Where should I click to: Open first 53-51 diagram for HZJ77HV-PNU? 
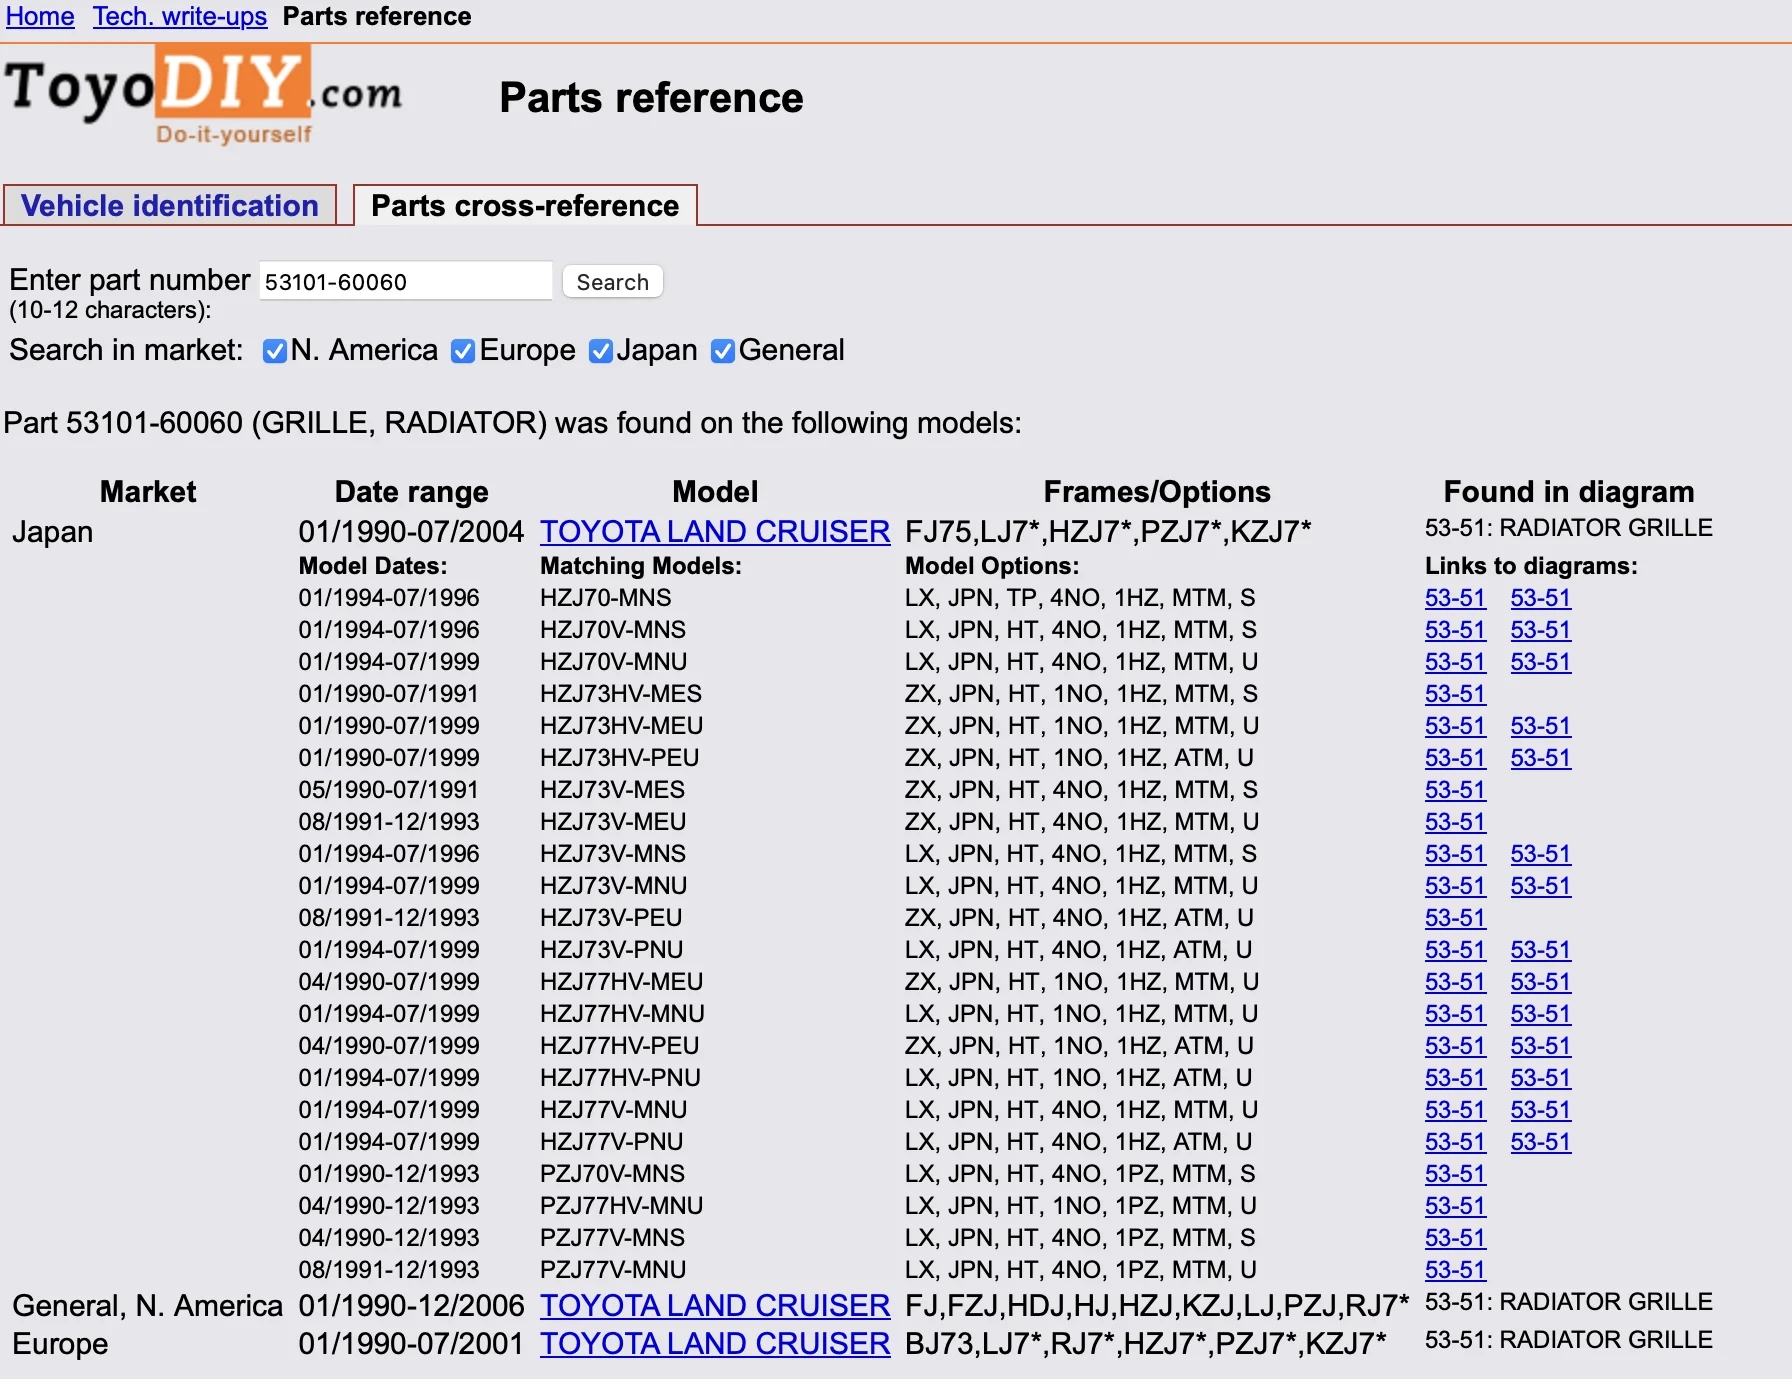click(x=1455, y=1078)
